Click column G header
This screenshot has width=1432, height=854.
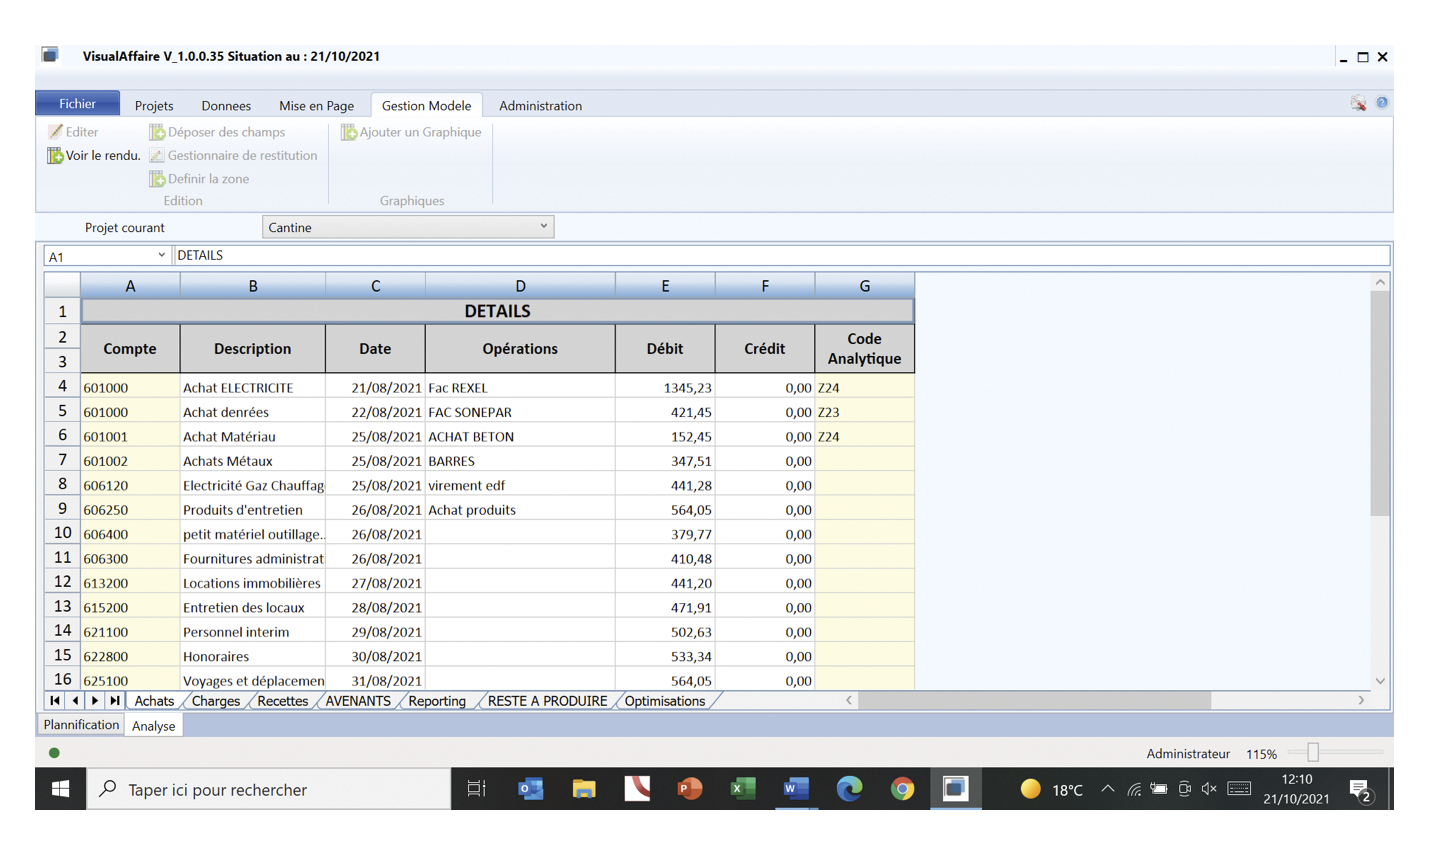[864, 286]
